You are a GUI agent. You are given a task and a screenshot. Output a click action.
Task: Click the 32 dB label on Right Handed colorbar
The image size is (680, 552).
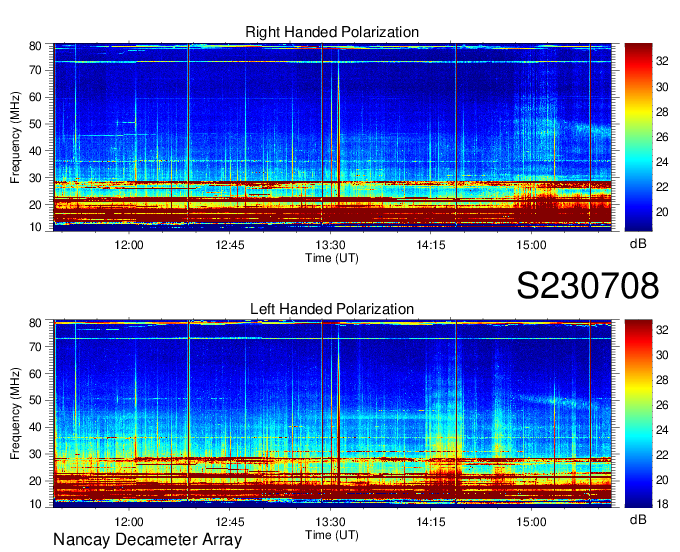pyautogui.click(x=662, y=61)
